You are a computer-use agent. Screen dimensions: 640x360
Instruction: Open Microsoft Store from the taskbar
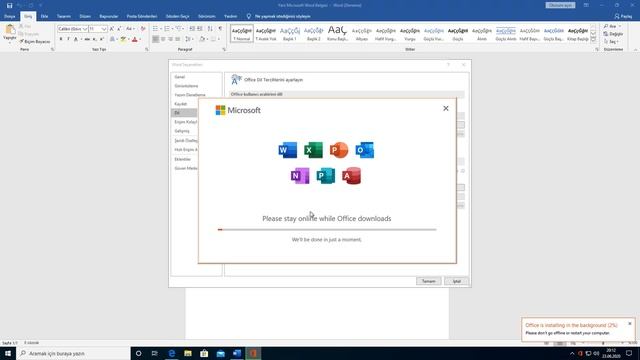204,353
